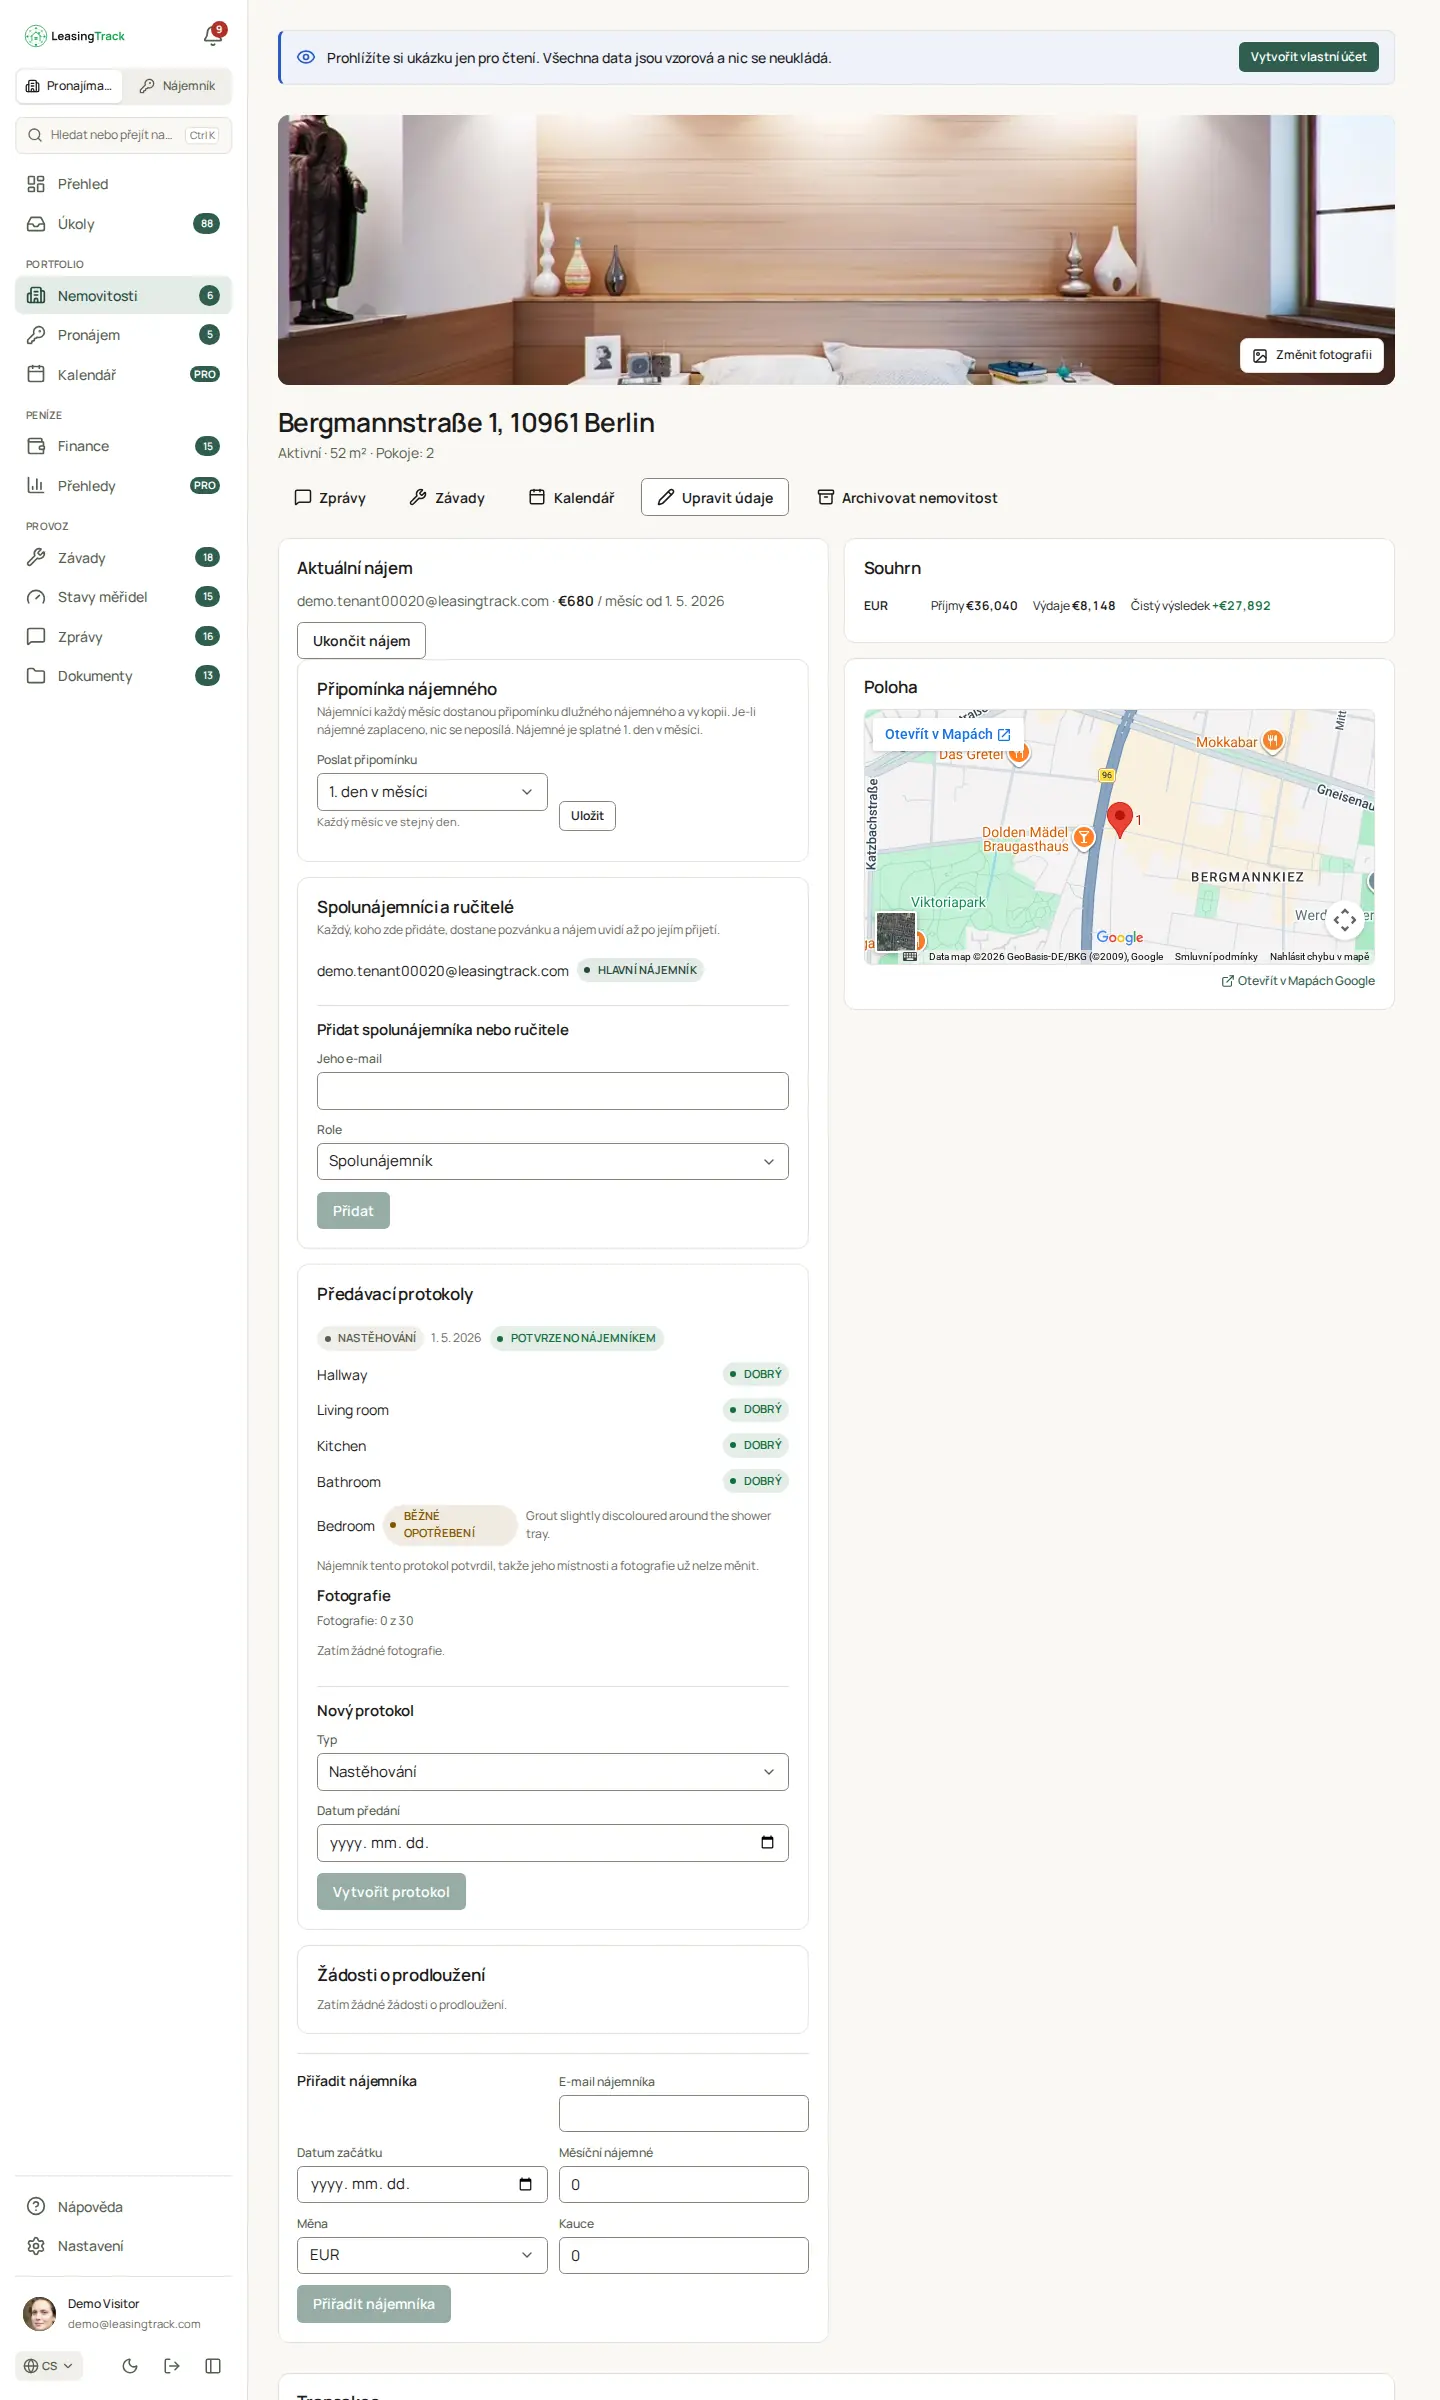Click Ukončit nájem button
The height and width of the screenshot is (2400, 1440).
tap(361, 641)
